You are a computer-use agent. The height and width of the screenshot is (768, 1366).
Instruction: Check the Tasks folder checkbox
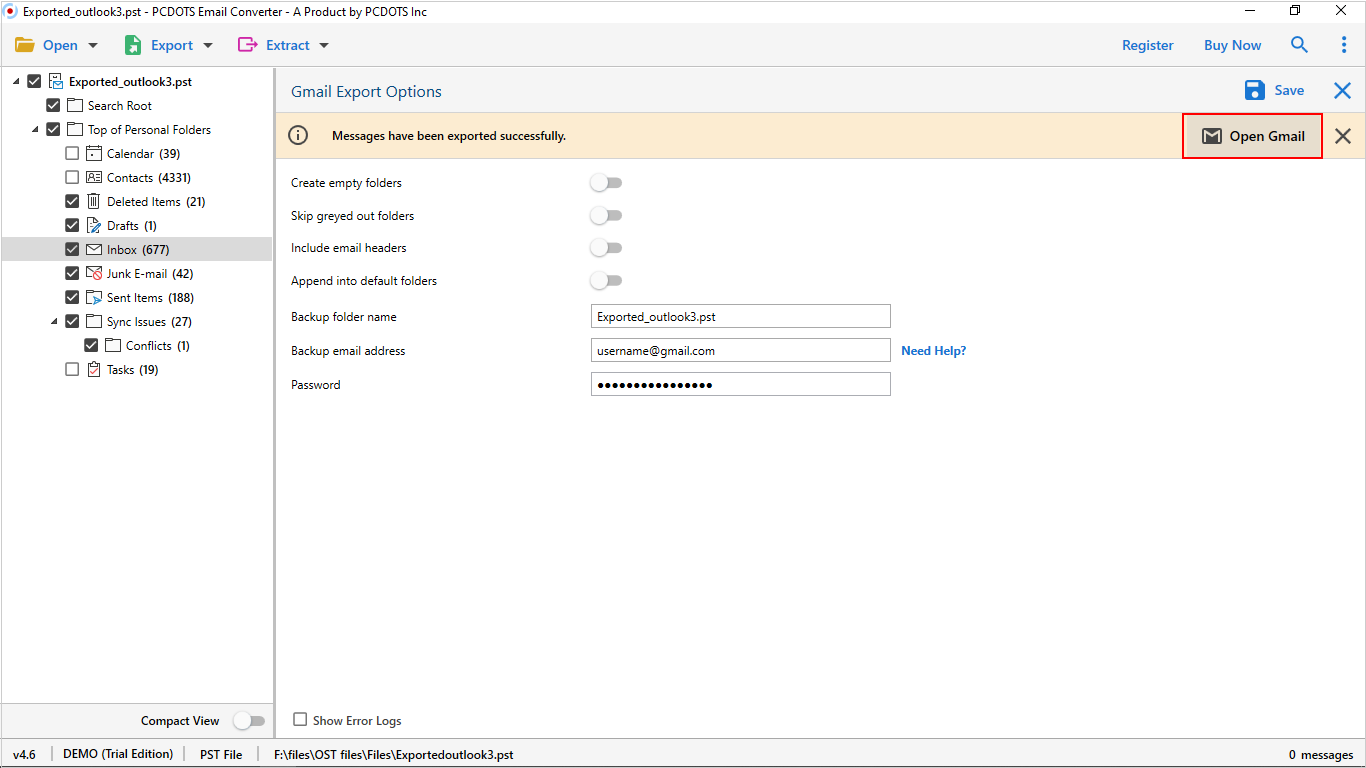(x=72, y=369)
